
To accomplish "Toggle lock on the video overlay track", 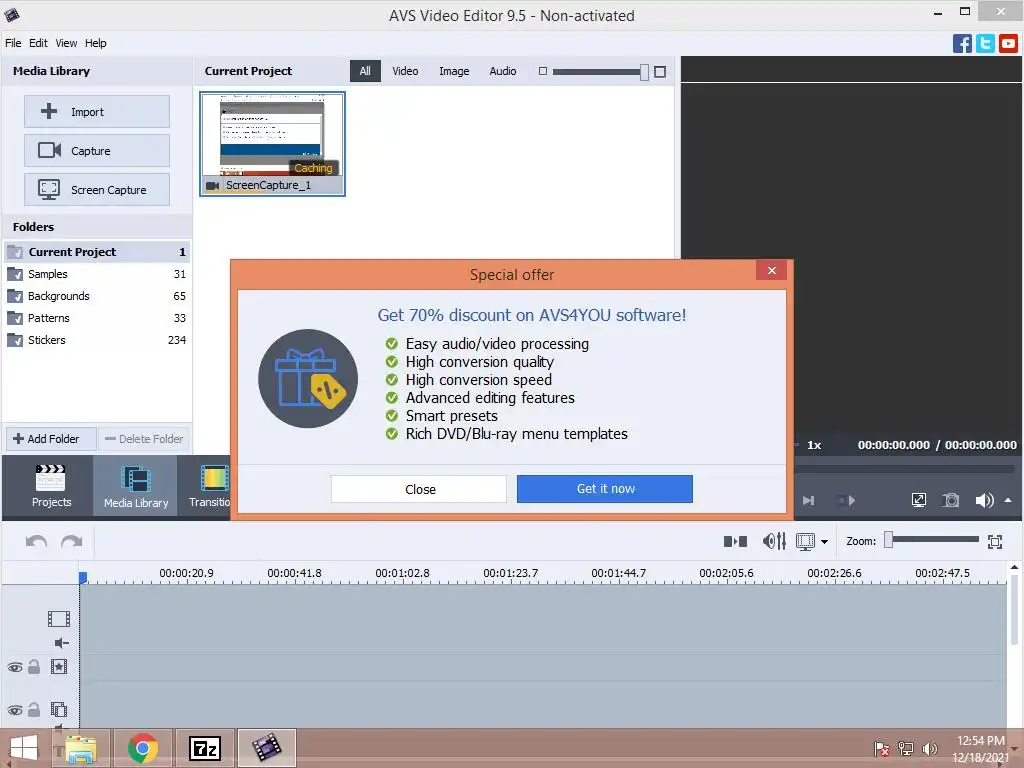I will 34,710.
